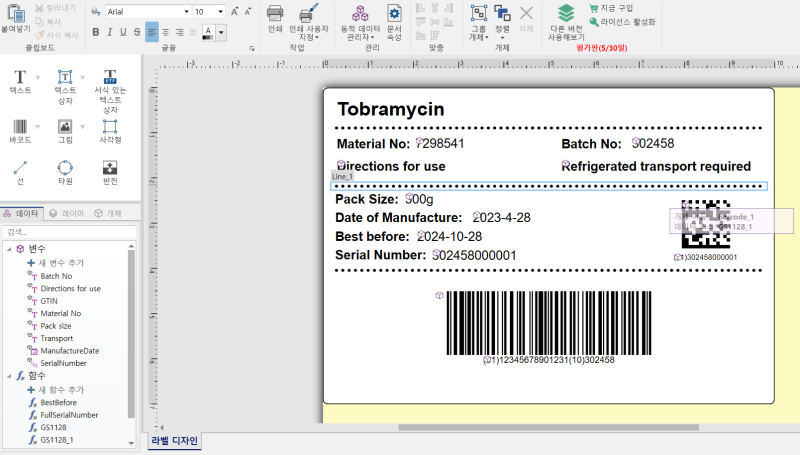800x455 pixels.
Task: Select the Line (선) tool
Action: 20,172
